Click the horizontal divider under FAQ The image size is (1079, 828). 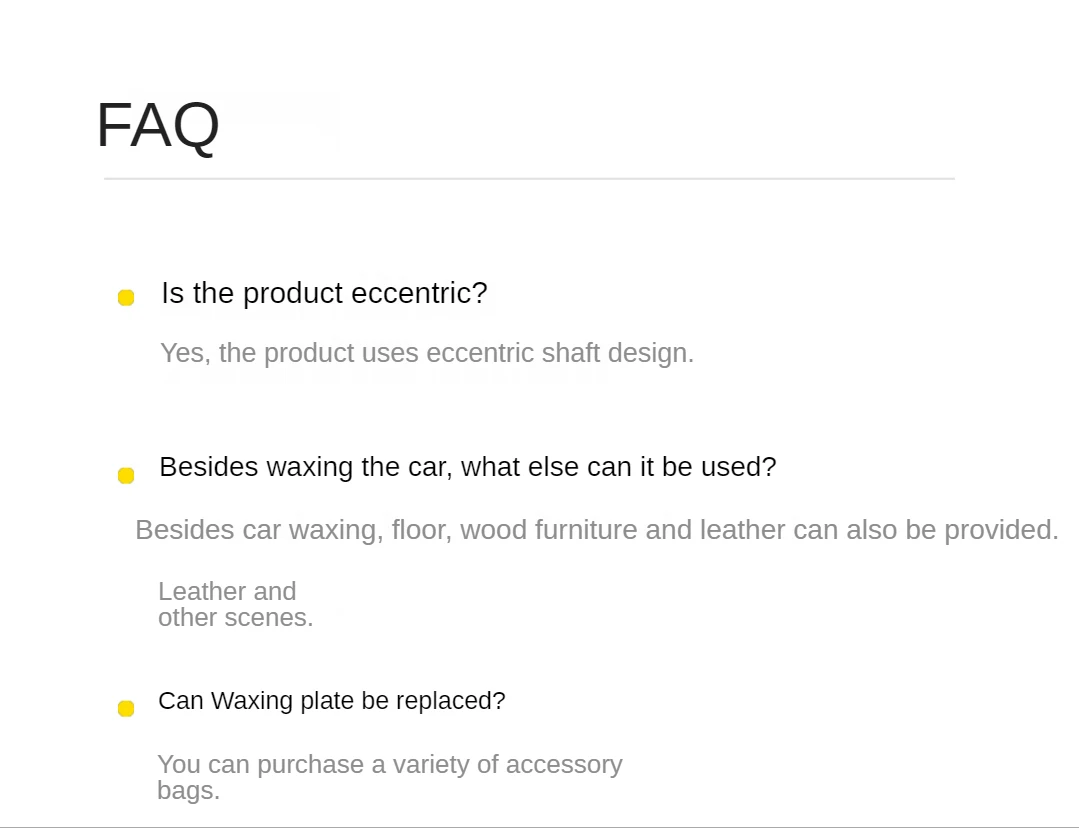click(529, 178)
